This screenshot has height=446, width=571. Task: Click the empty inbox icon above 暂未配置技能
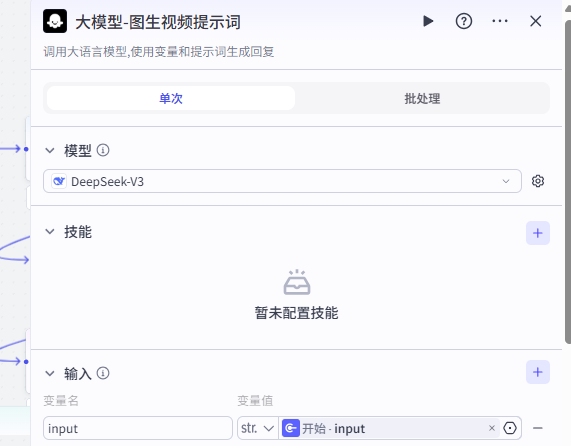297,282
